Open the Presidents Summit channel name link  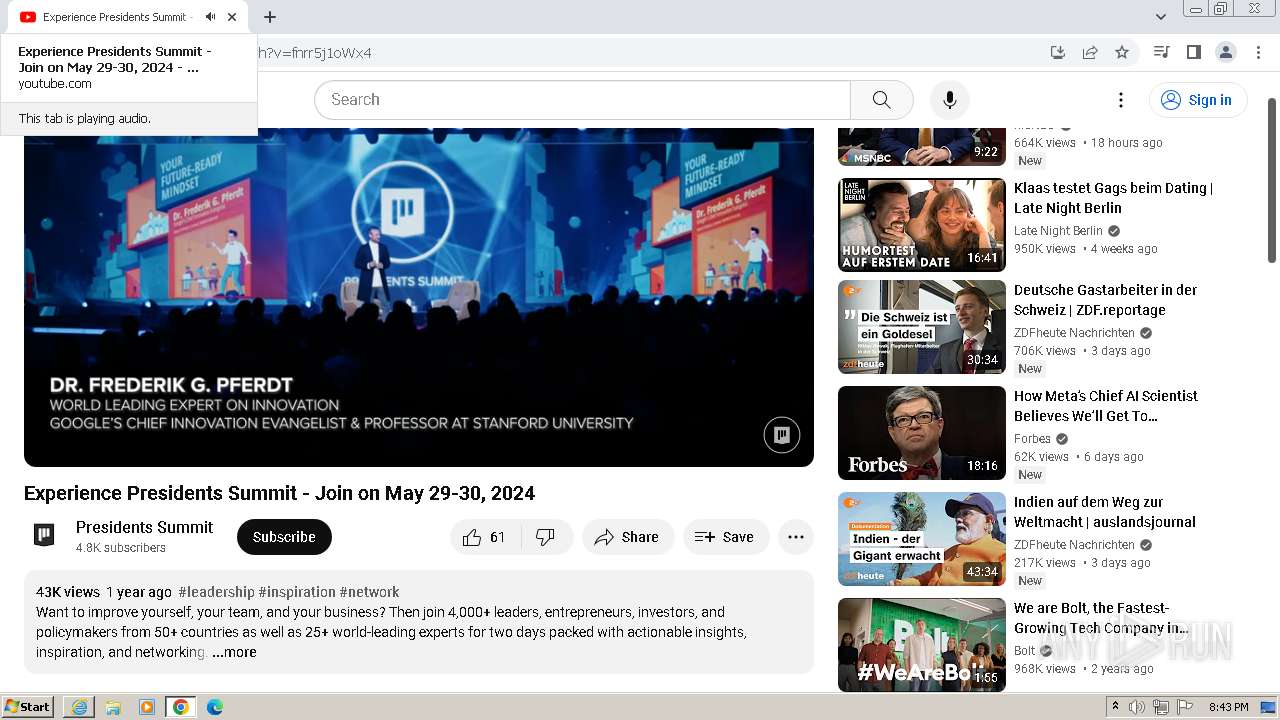(144, 527)
